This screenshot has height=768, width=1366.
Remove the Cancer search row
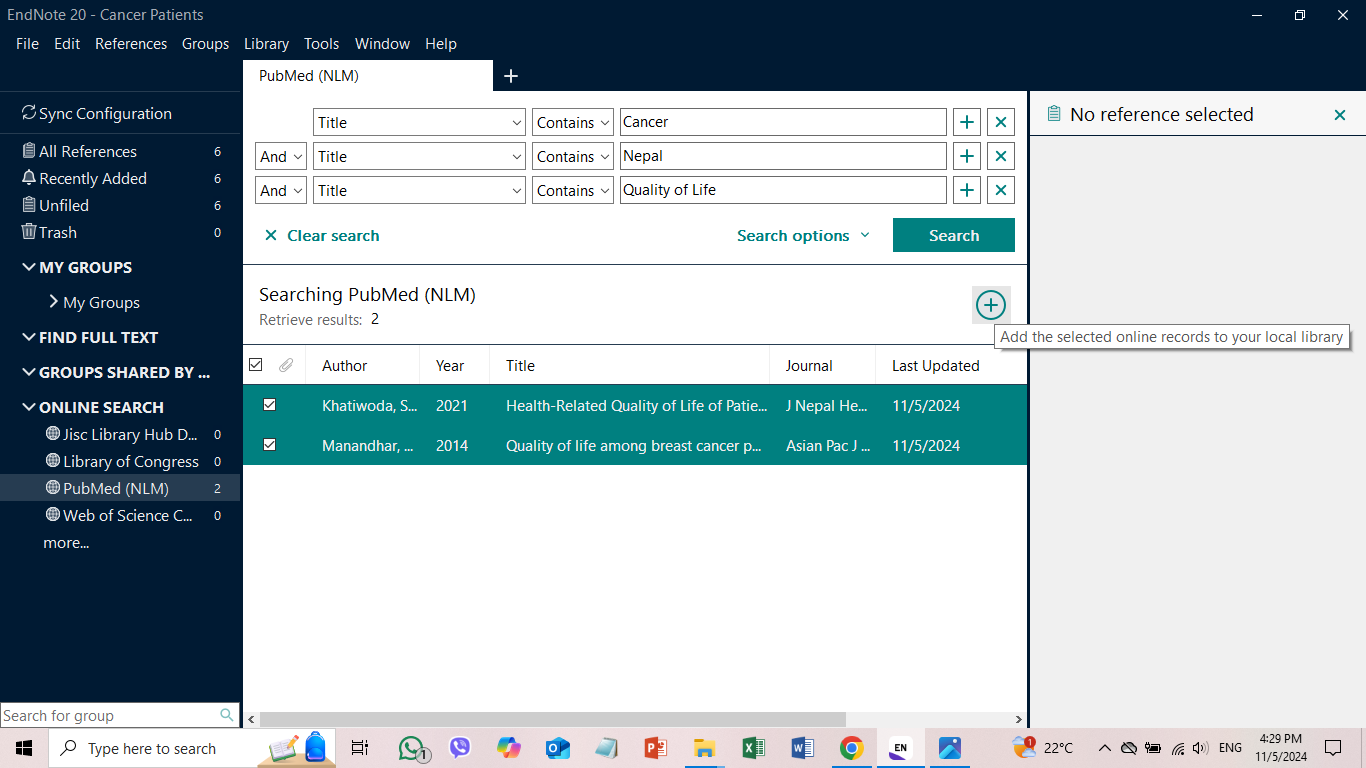tap(1001, 122)
